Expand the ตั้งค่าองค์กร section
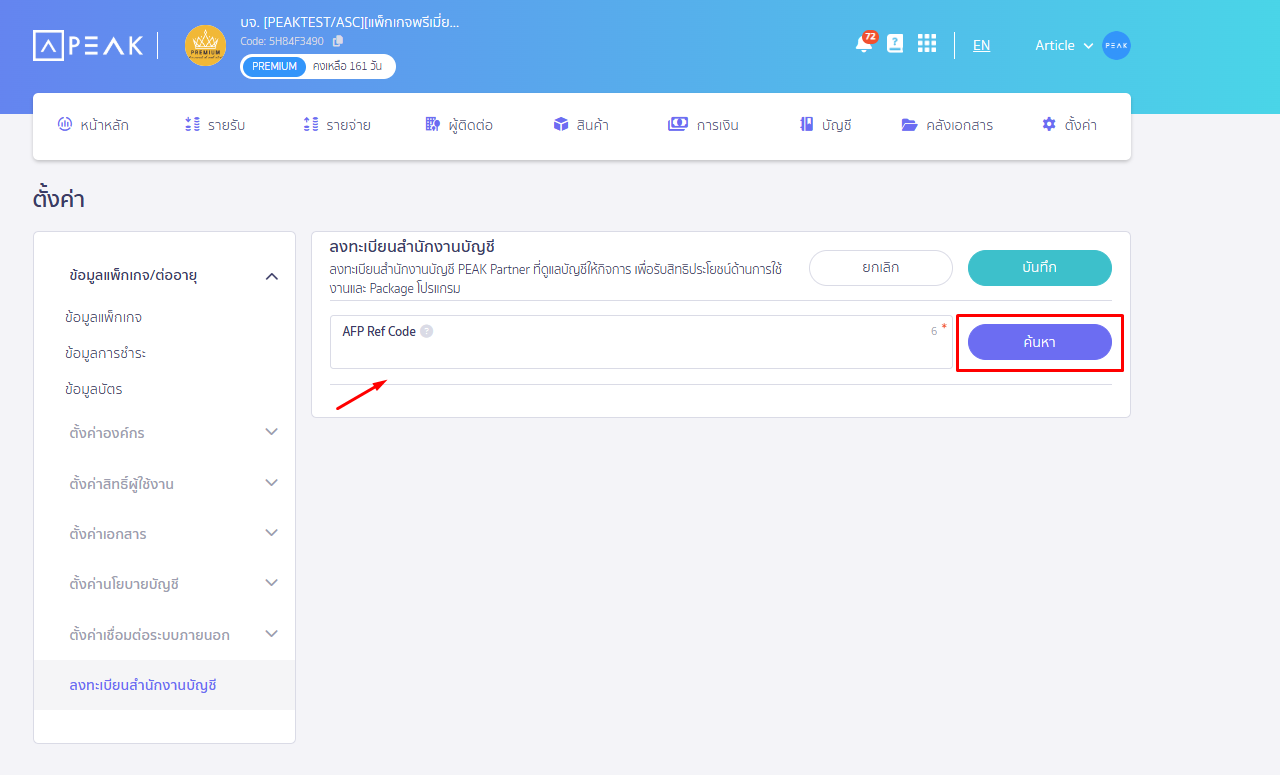The width and height of the screenshot is (1280, 775). click(x=164, y=432)
